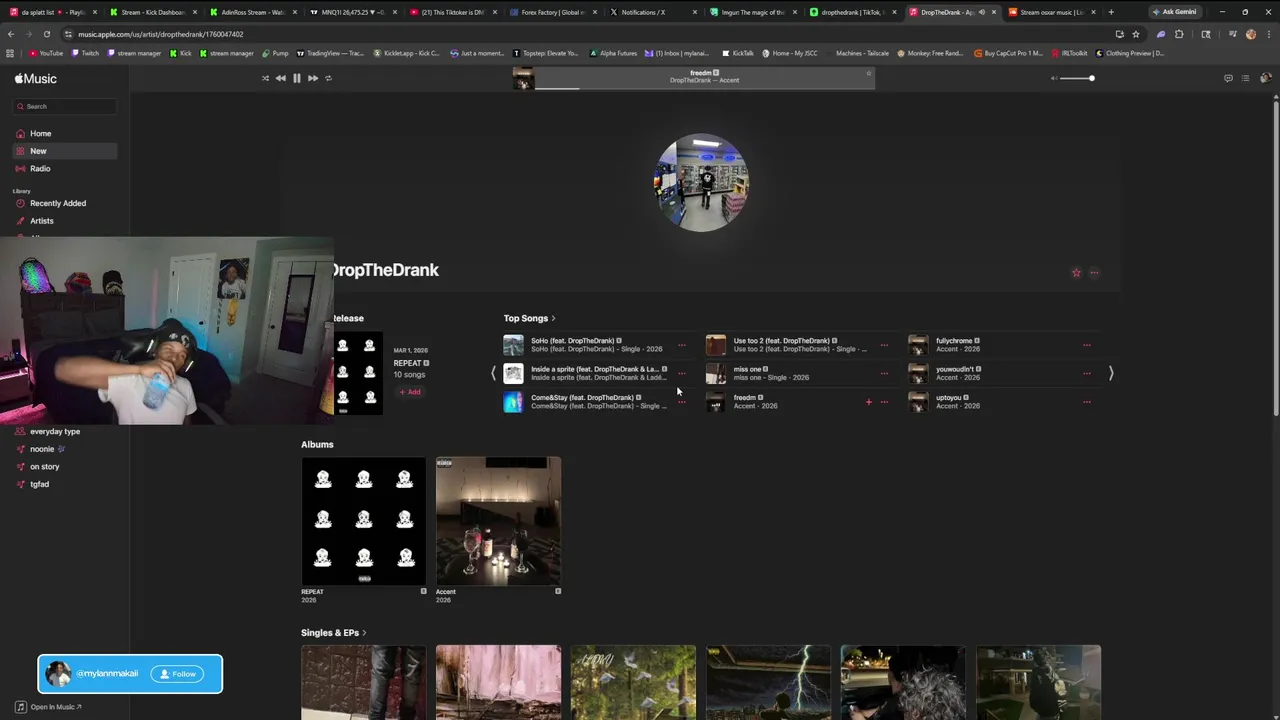
Task: Favorite the artist with the star icon
Action: [1076, 272]
